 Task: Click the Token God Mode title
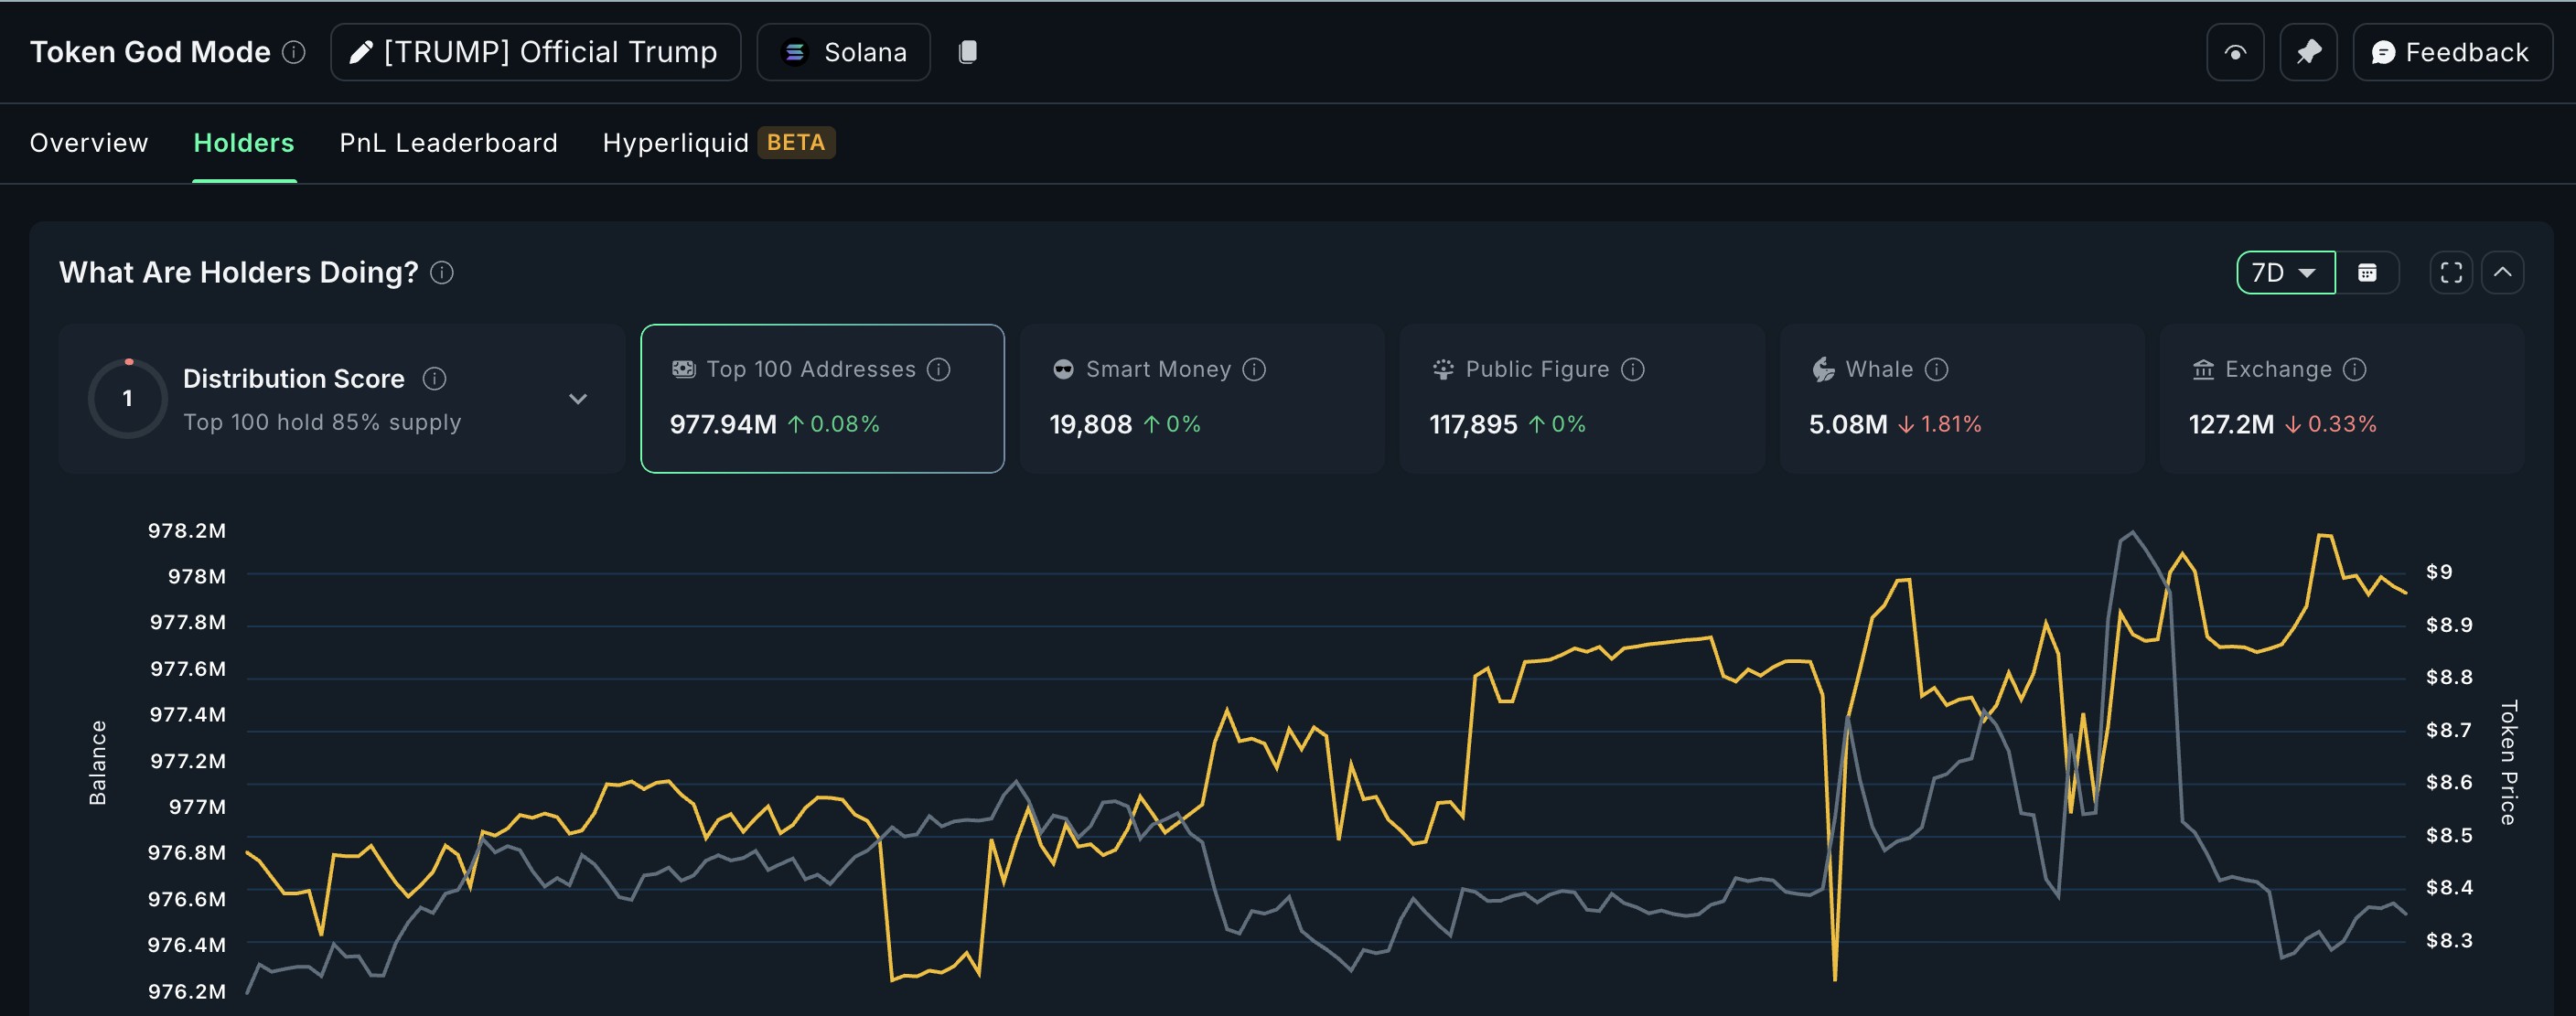coord(150,52)
